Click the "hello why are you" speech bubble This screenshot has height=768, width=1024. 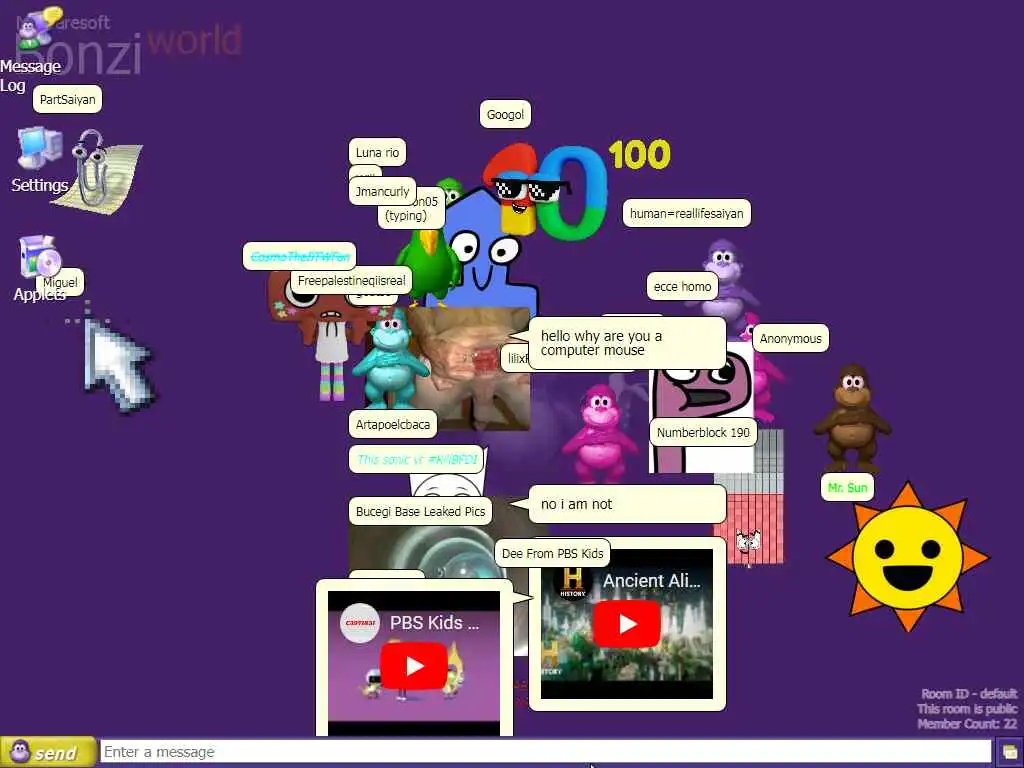coord(627,344)
